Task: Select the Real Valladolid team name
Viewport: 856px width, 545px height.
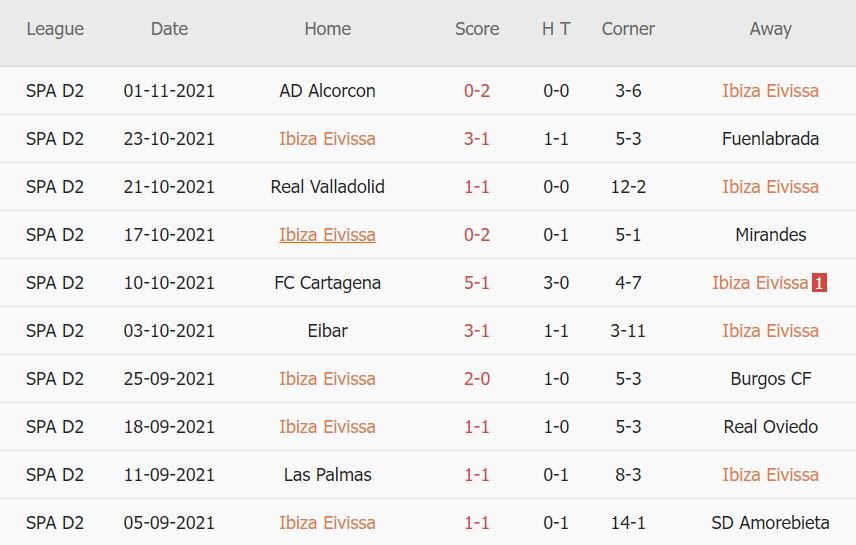Action: [x=328, y=187]
